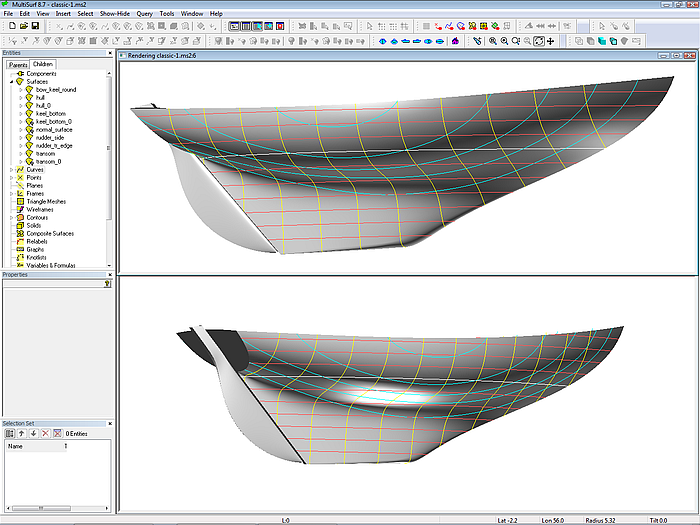Expand the Curves category in tree

tap(10, 170)
